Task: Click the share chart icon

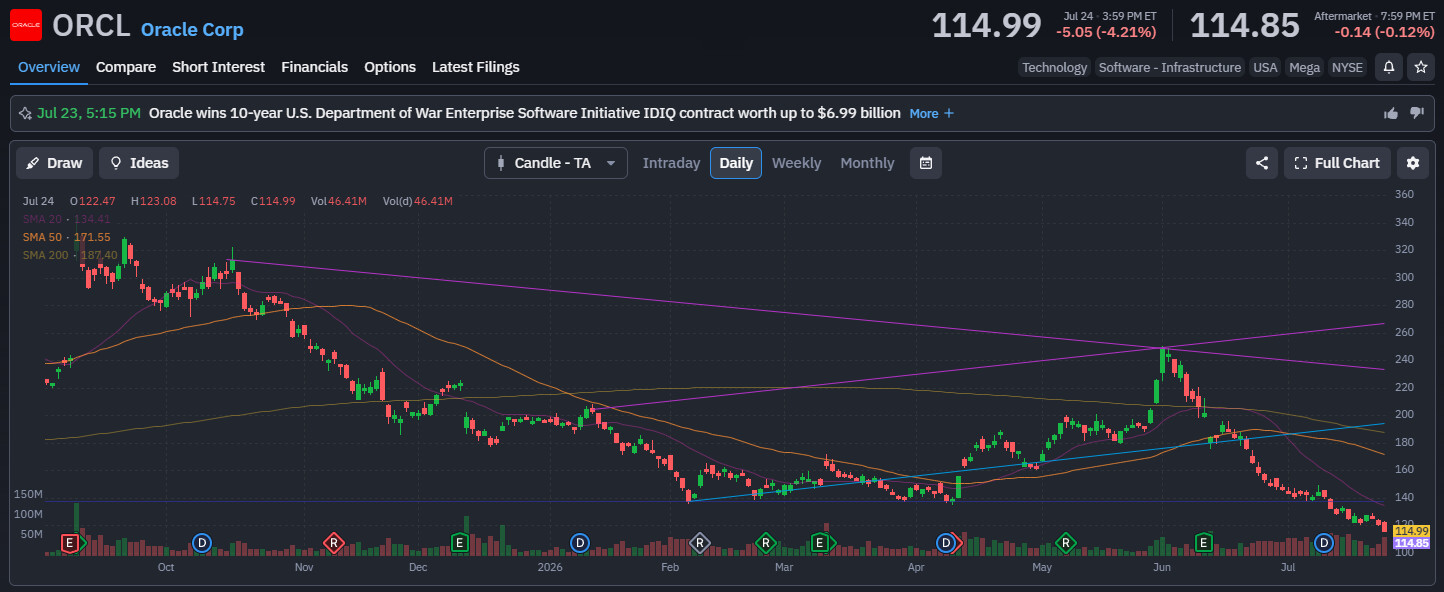Action: click(1262, 163)
